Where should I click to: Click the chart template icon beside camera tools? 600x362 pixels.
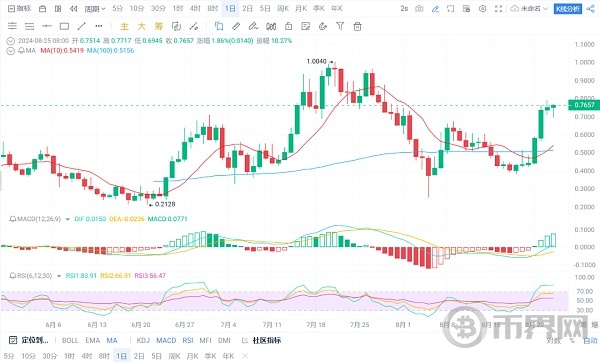coord(466,8)
